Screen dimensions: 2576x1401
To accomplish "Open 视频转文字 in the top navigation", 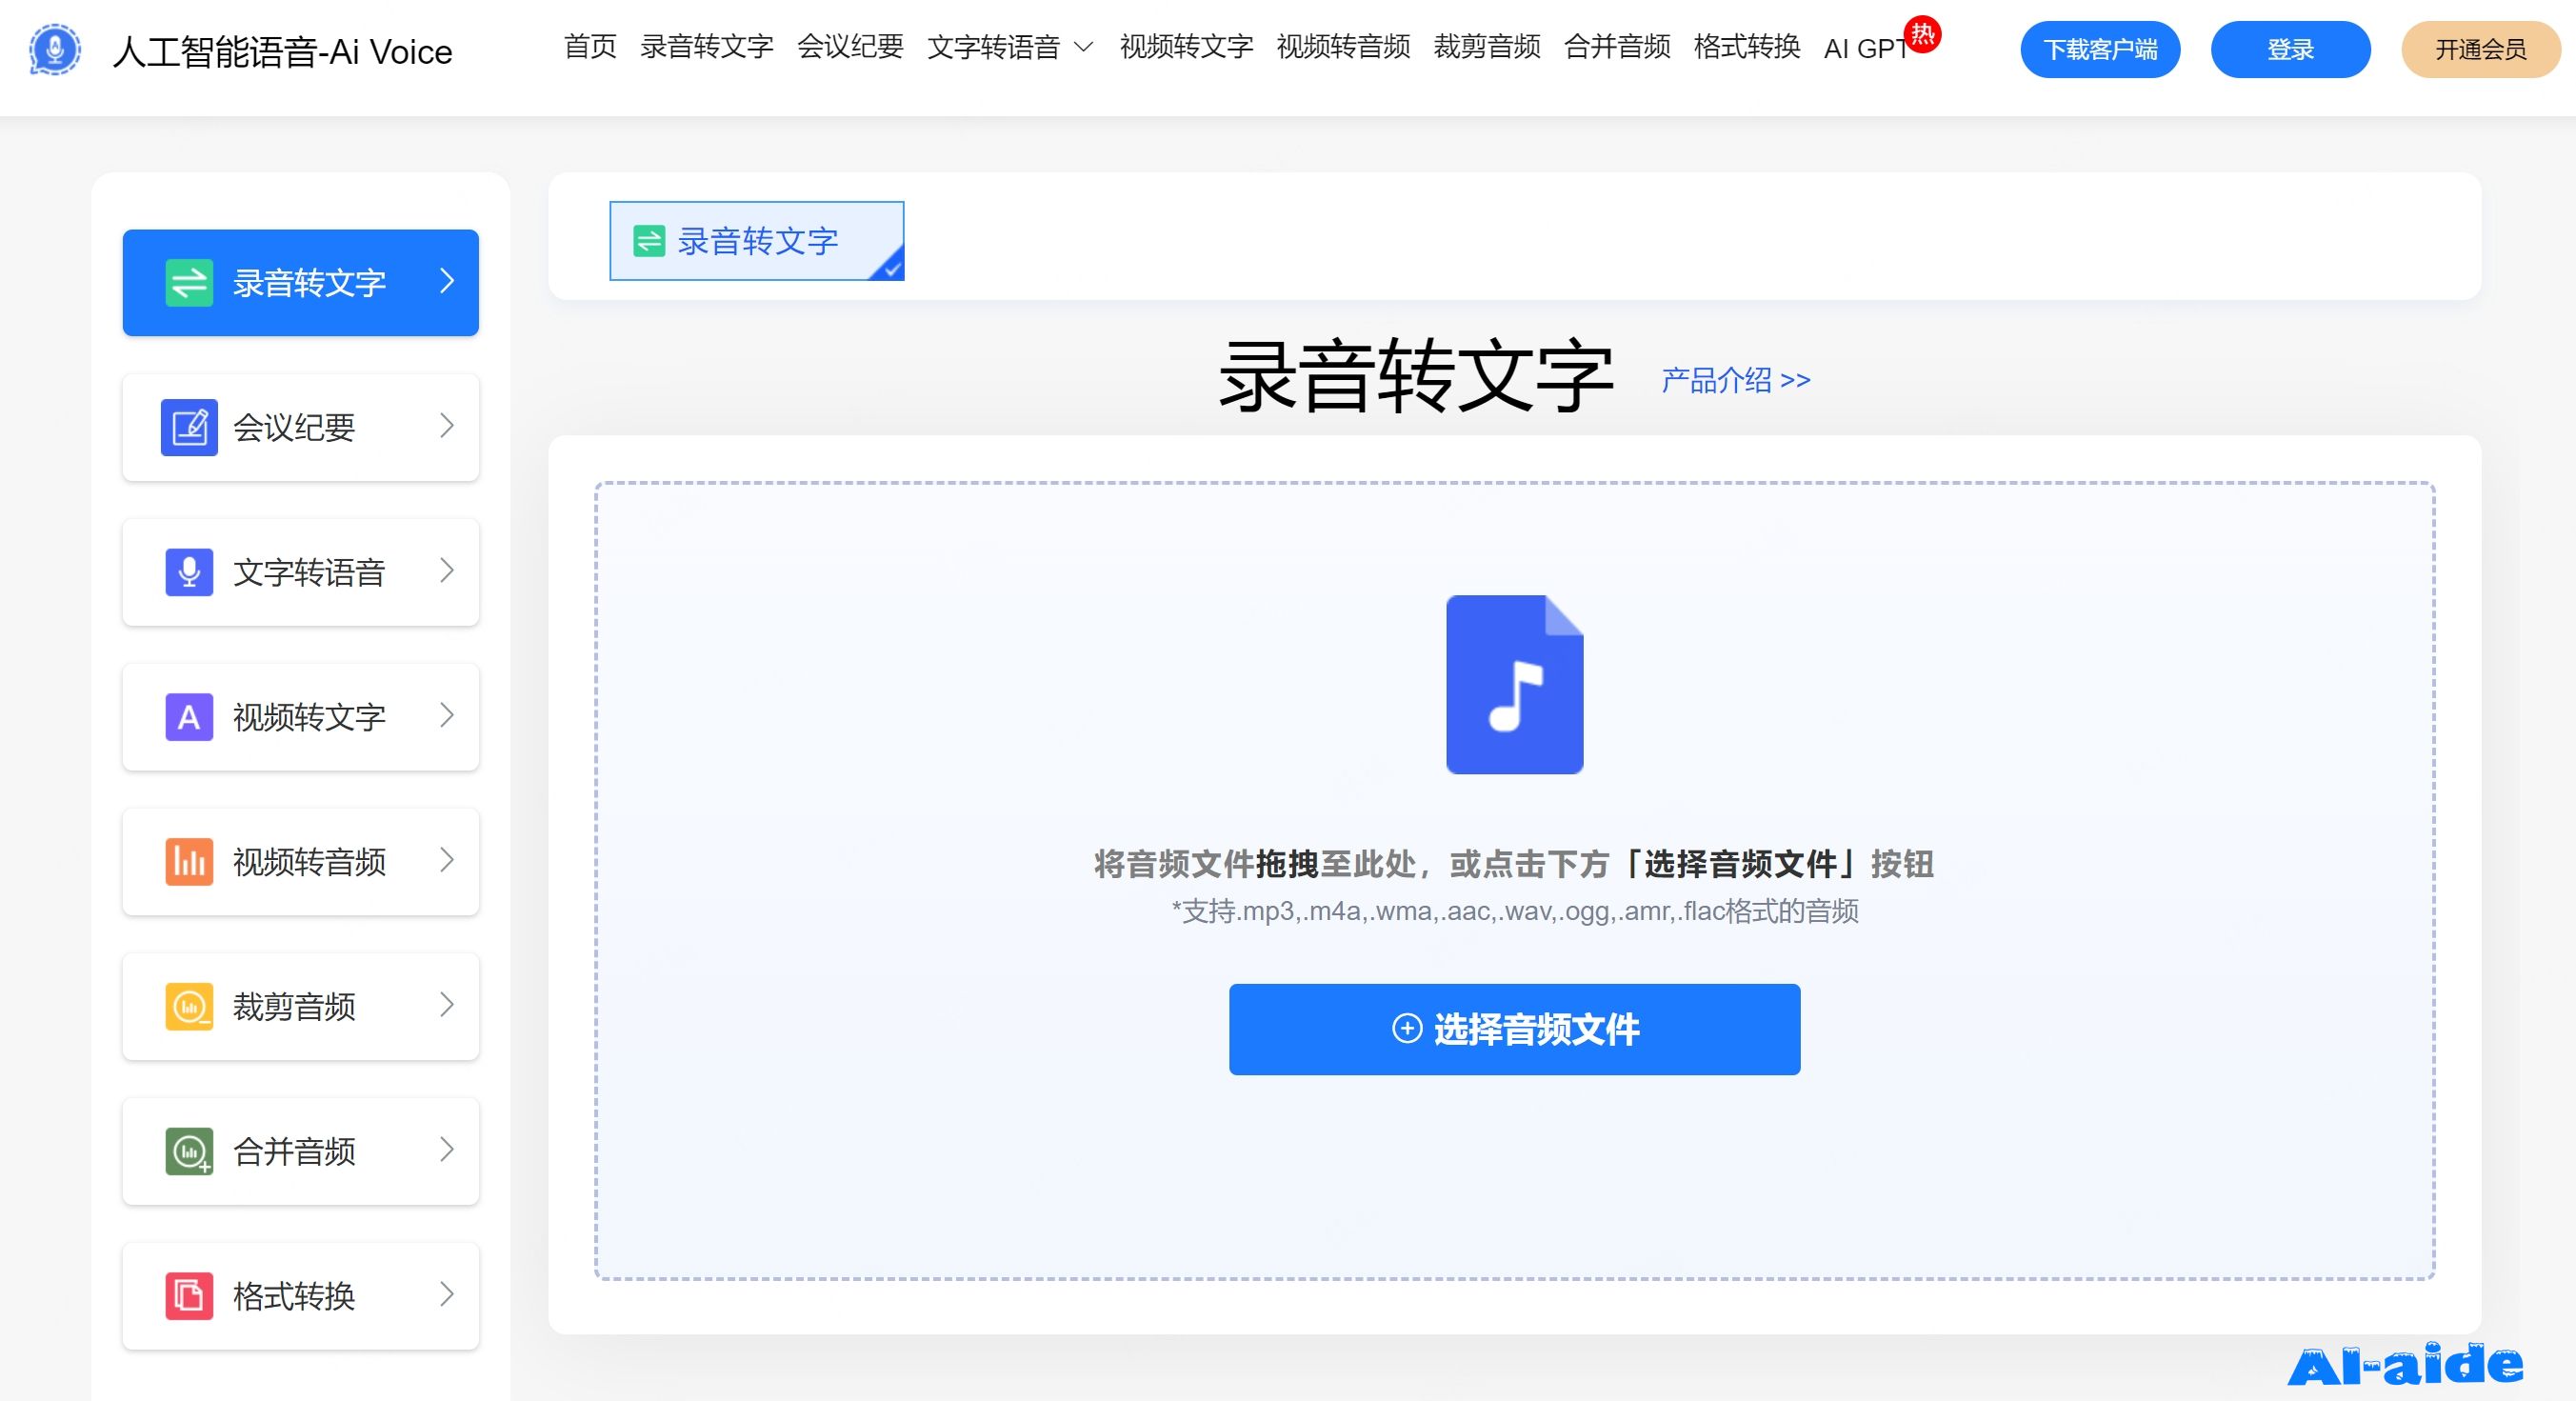I will click(x=1187, y=47).
